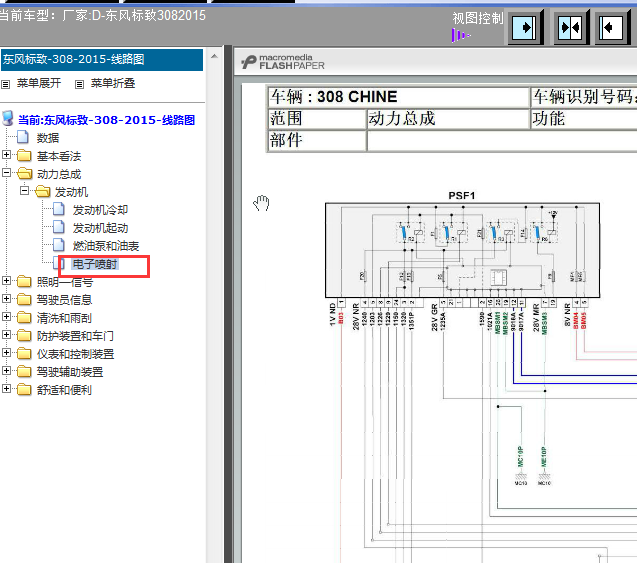Open 电子喷射 wiring diagram
The image size is (637, 563).
95,264
